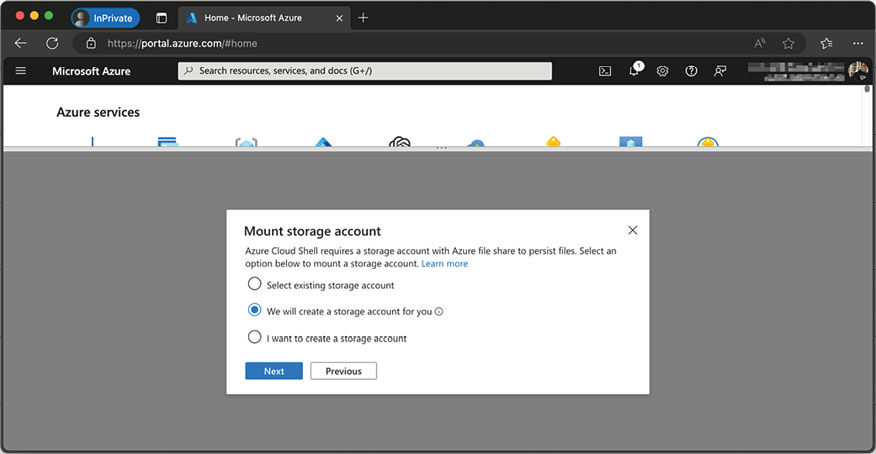The width and height of the screenshot is (876, 454).
Task: Click the Microsoft Azure home title
Action: click(x=91, y=71)
